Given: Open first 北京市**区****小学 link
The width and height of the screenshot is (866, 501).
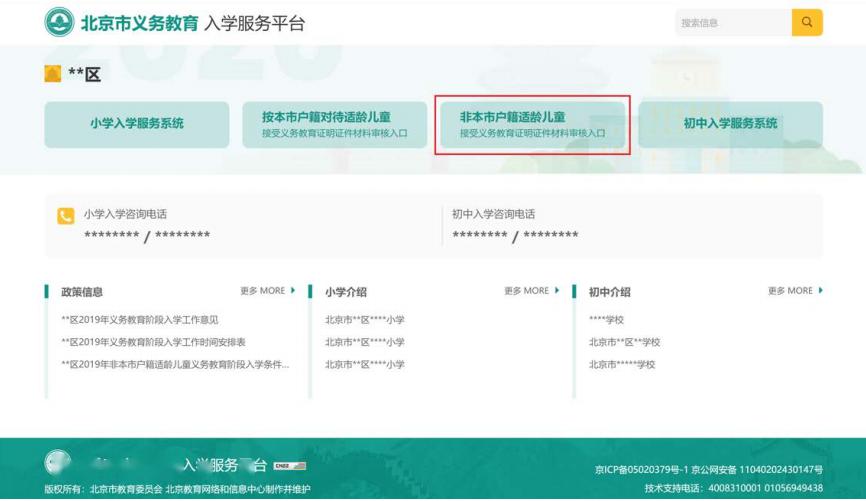Looking at the screenshot, I should tap(365, 320).
